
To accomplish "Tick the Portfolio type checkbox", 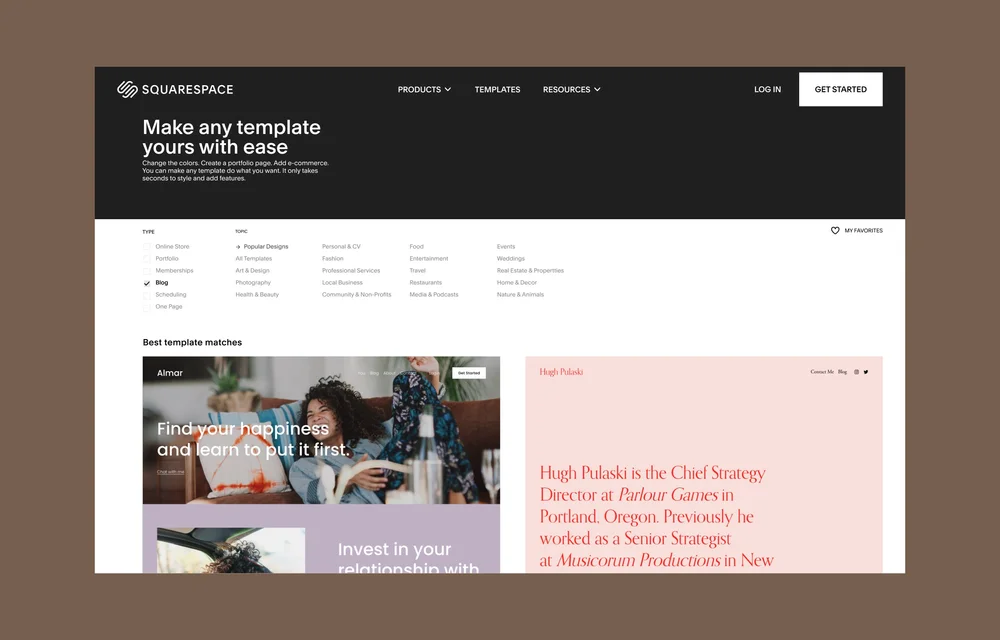I will [x=147, y=259].
